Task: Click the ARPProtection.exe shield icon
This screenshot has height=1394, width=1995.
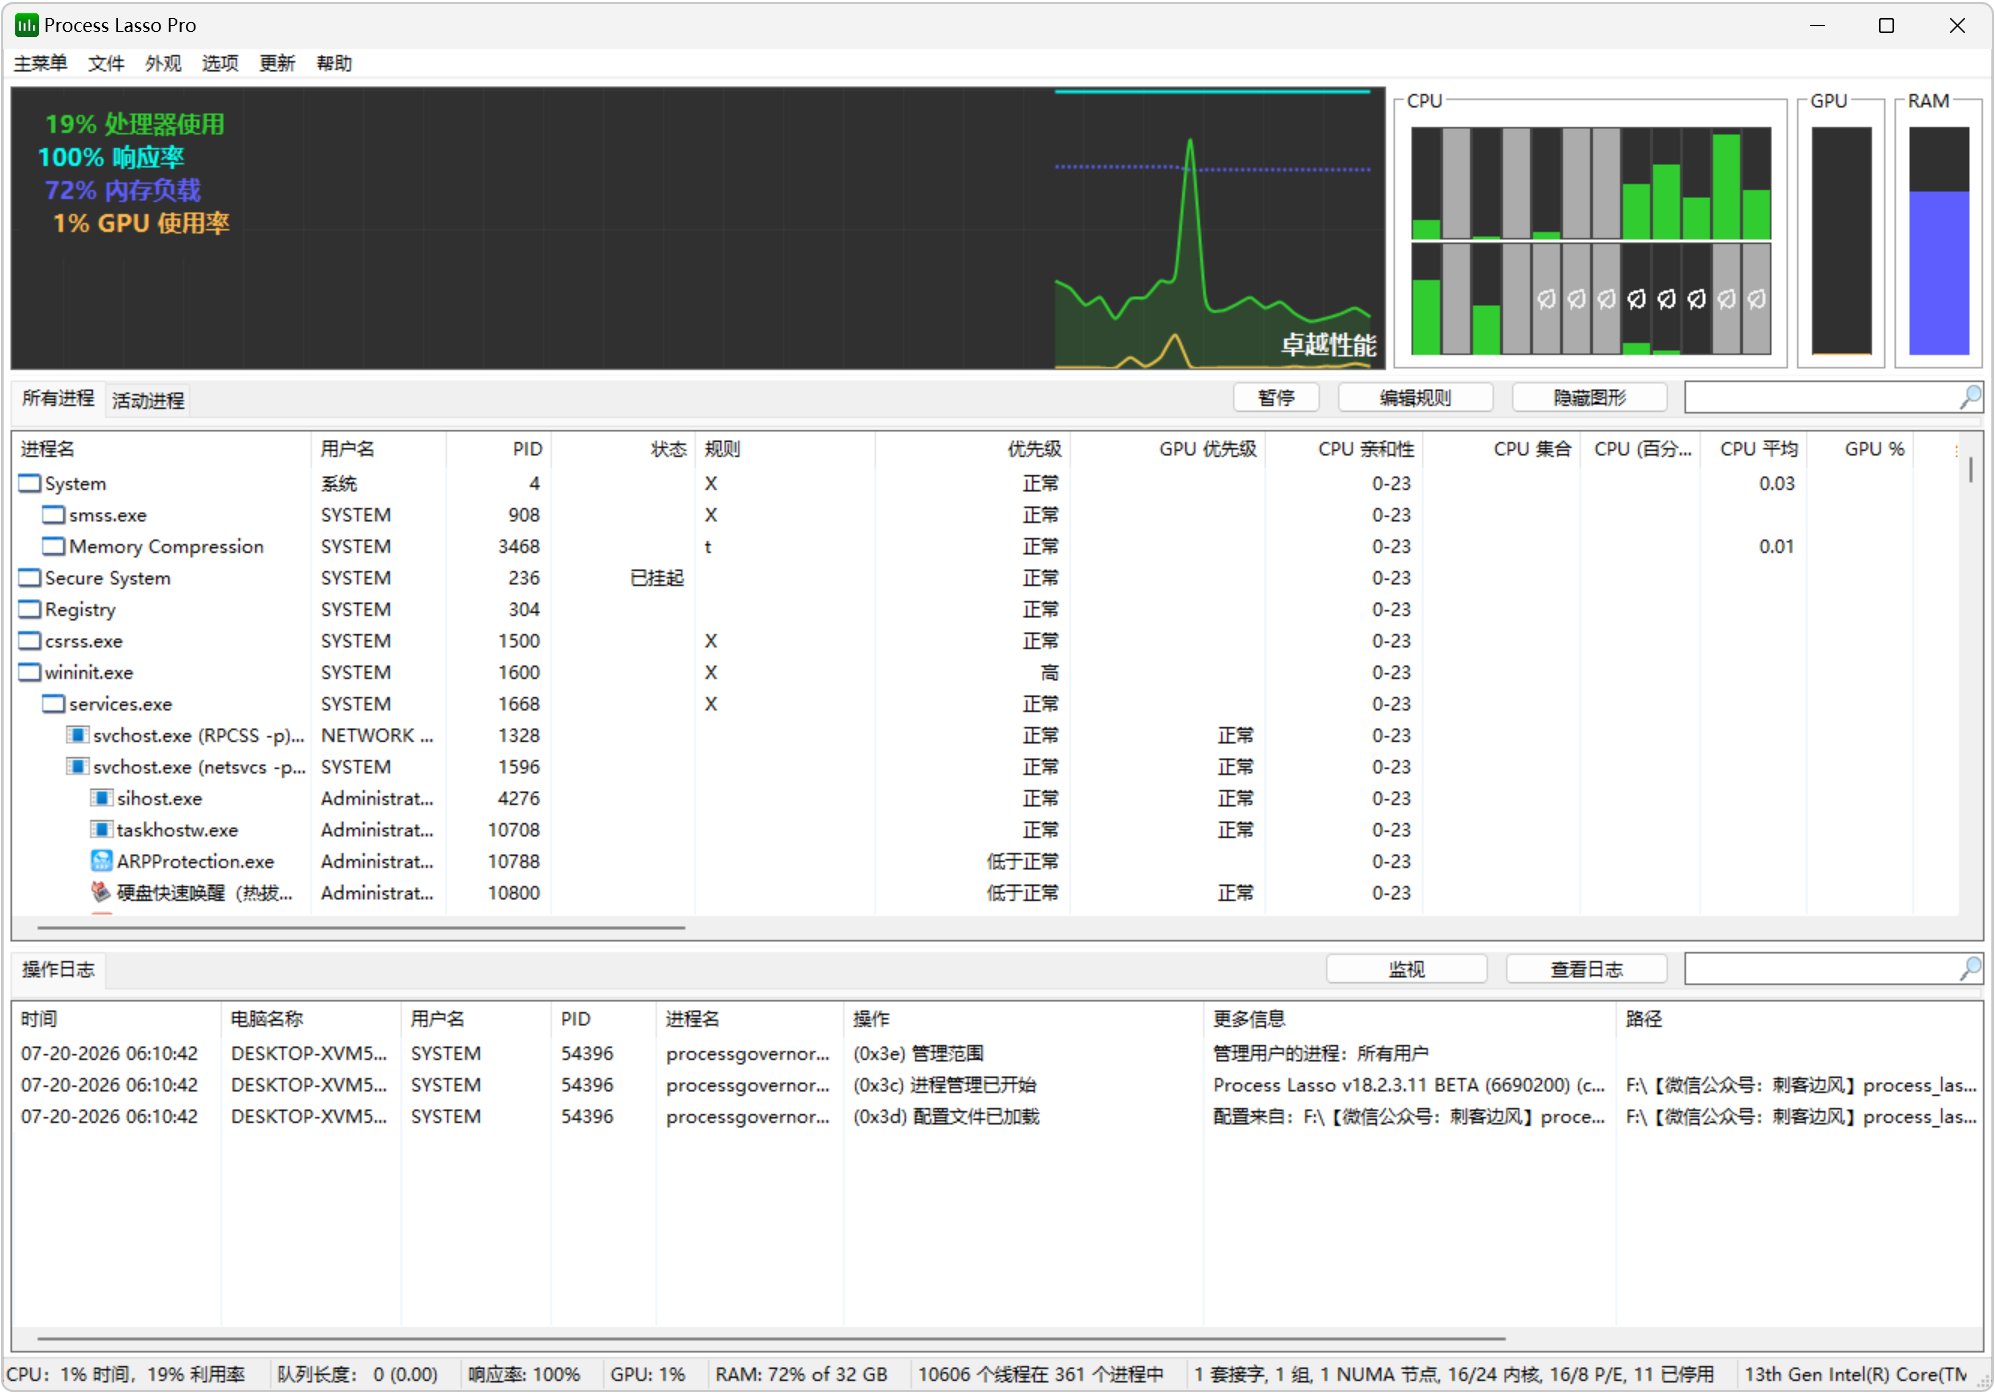Action: pos(102,862)
